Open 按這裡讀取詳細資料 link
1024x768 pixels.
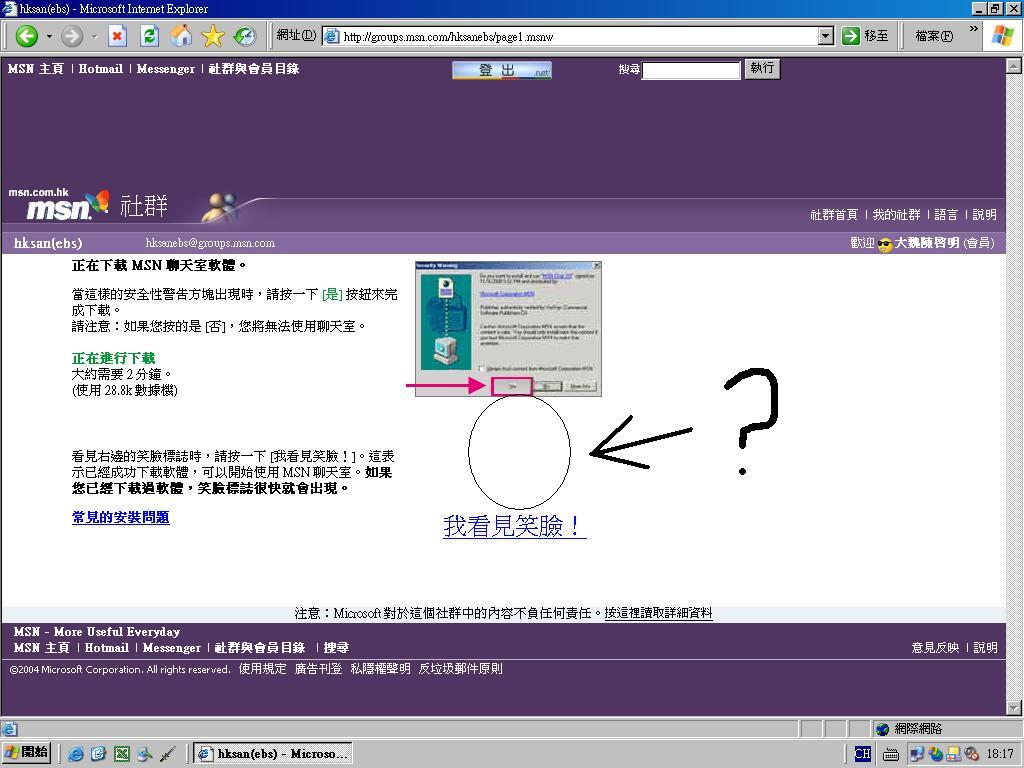[x=658, y=613]
